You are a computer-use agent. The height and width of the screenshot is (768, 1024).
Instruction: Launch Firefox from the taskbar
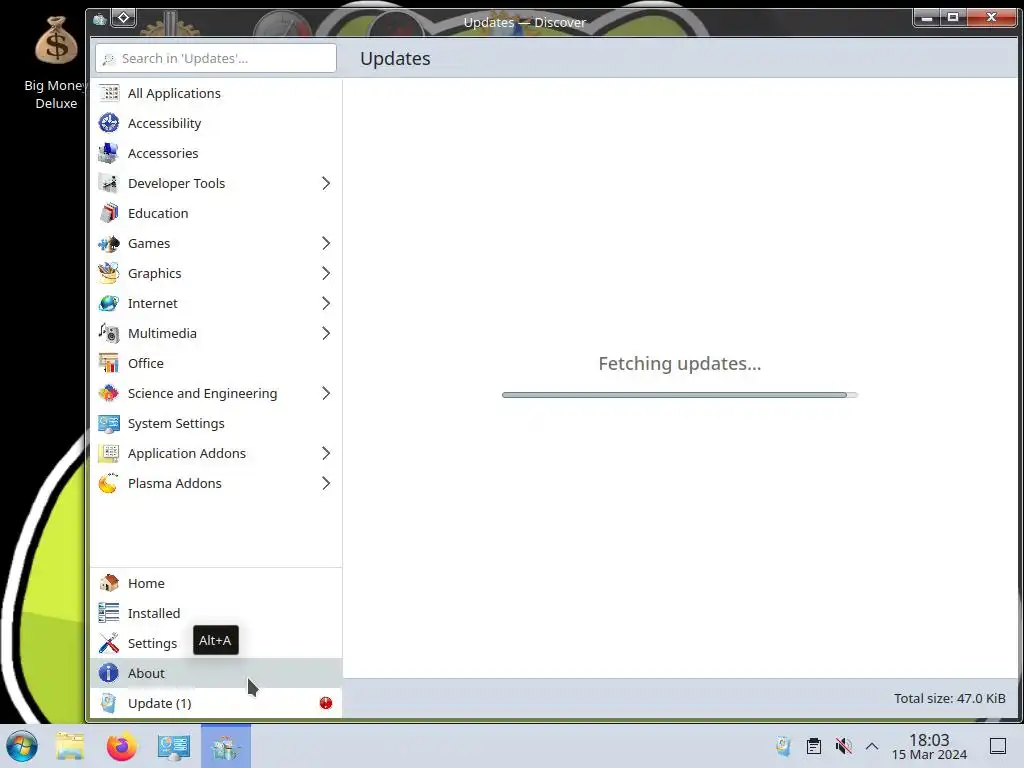pyautogui.click(x=121, y=746)
